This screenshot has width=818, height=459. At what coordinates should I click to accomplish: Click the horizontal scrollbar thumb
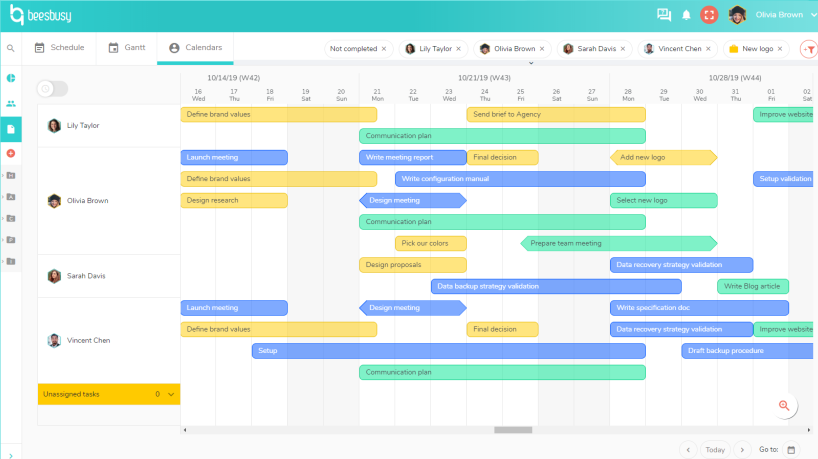coord(513,430)
